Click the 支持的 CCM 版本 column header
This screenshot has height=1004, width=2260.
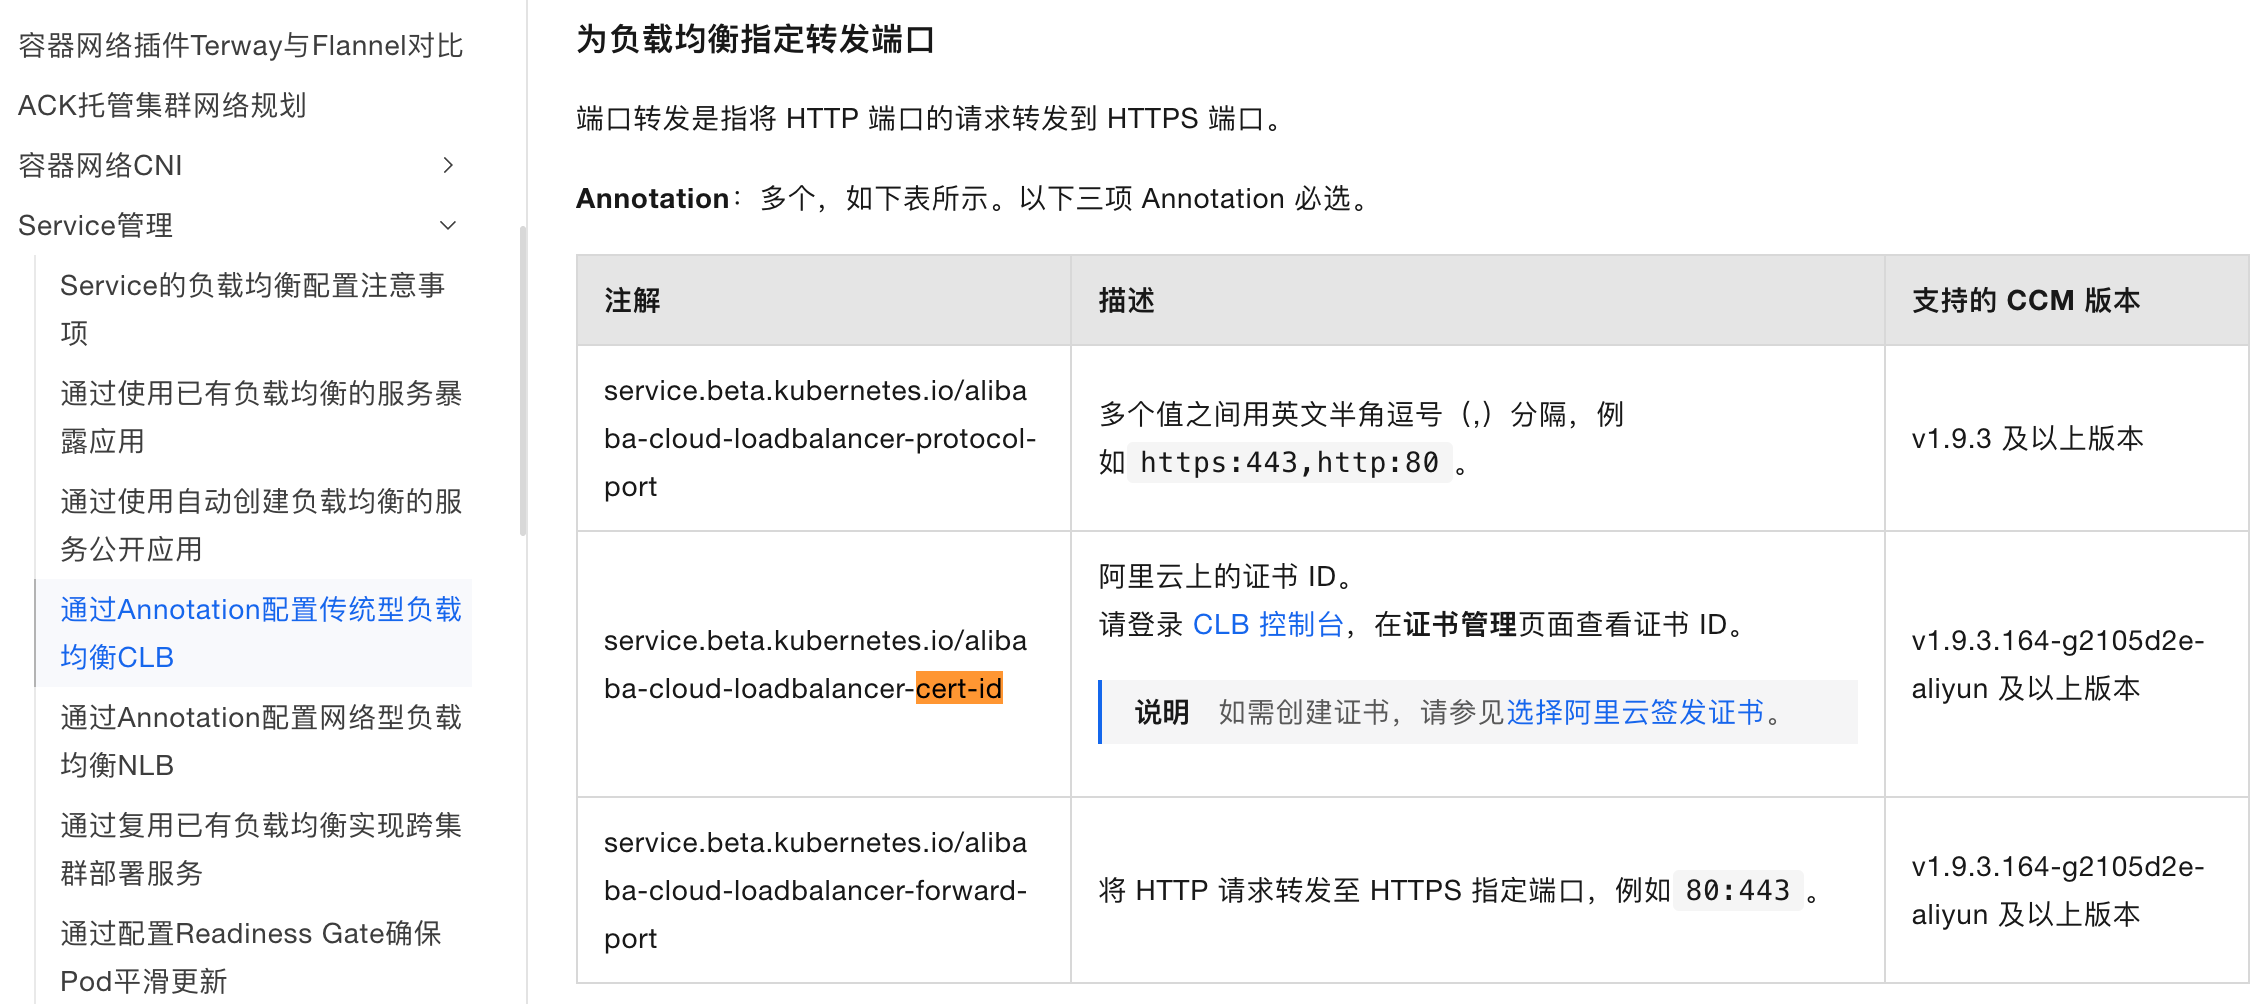click(2067, 300)
